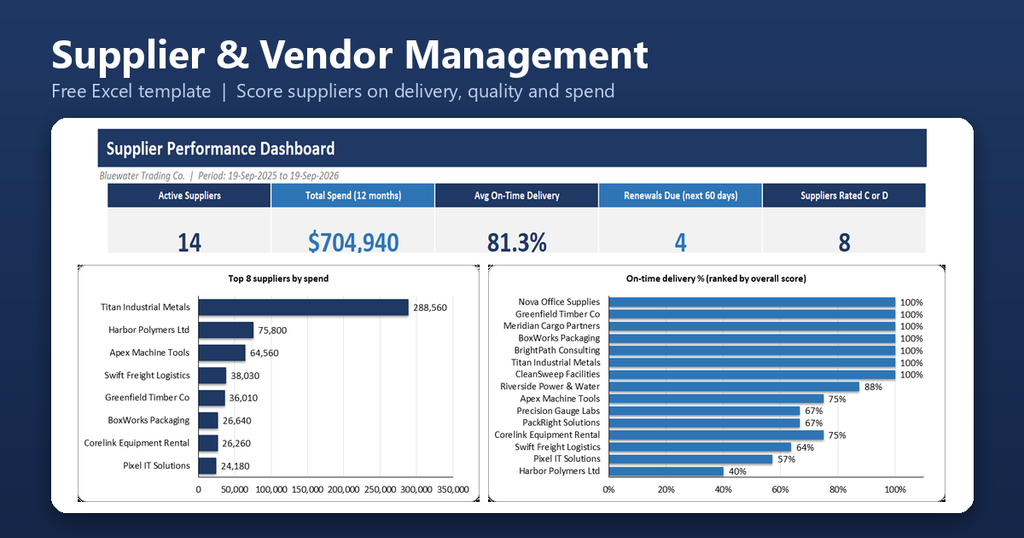The image size is (1024, 538).
Task: Click the Supplier Performance Dashboard title bar
Action: (x=512, y=148)
